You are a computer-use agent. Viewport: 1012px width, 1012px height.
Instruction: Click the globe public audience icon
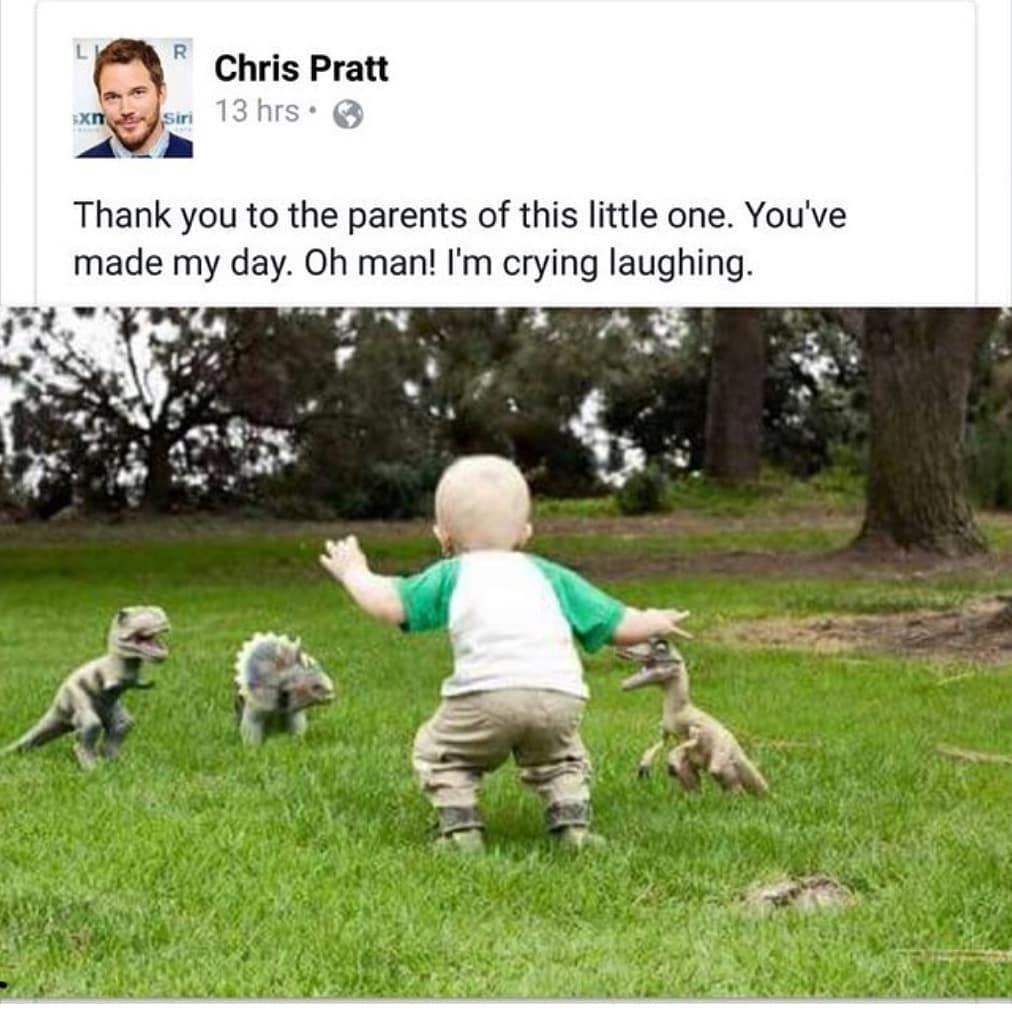348,115
